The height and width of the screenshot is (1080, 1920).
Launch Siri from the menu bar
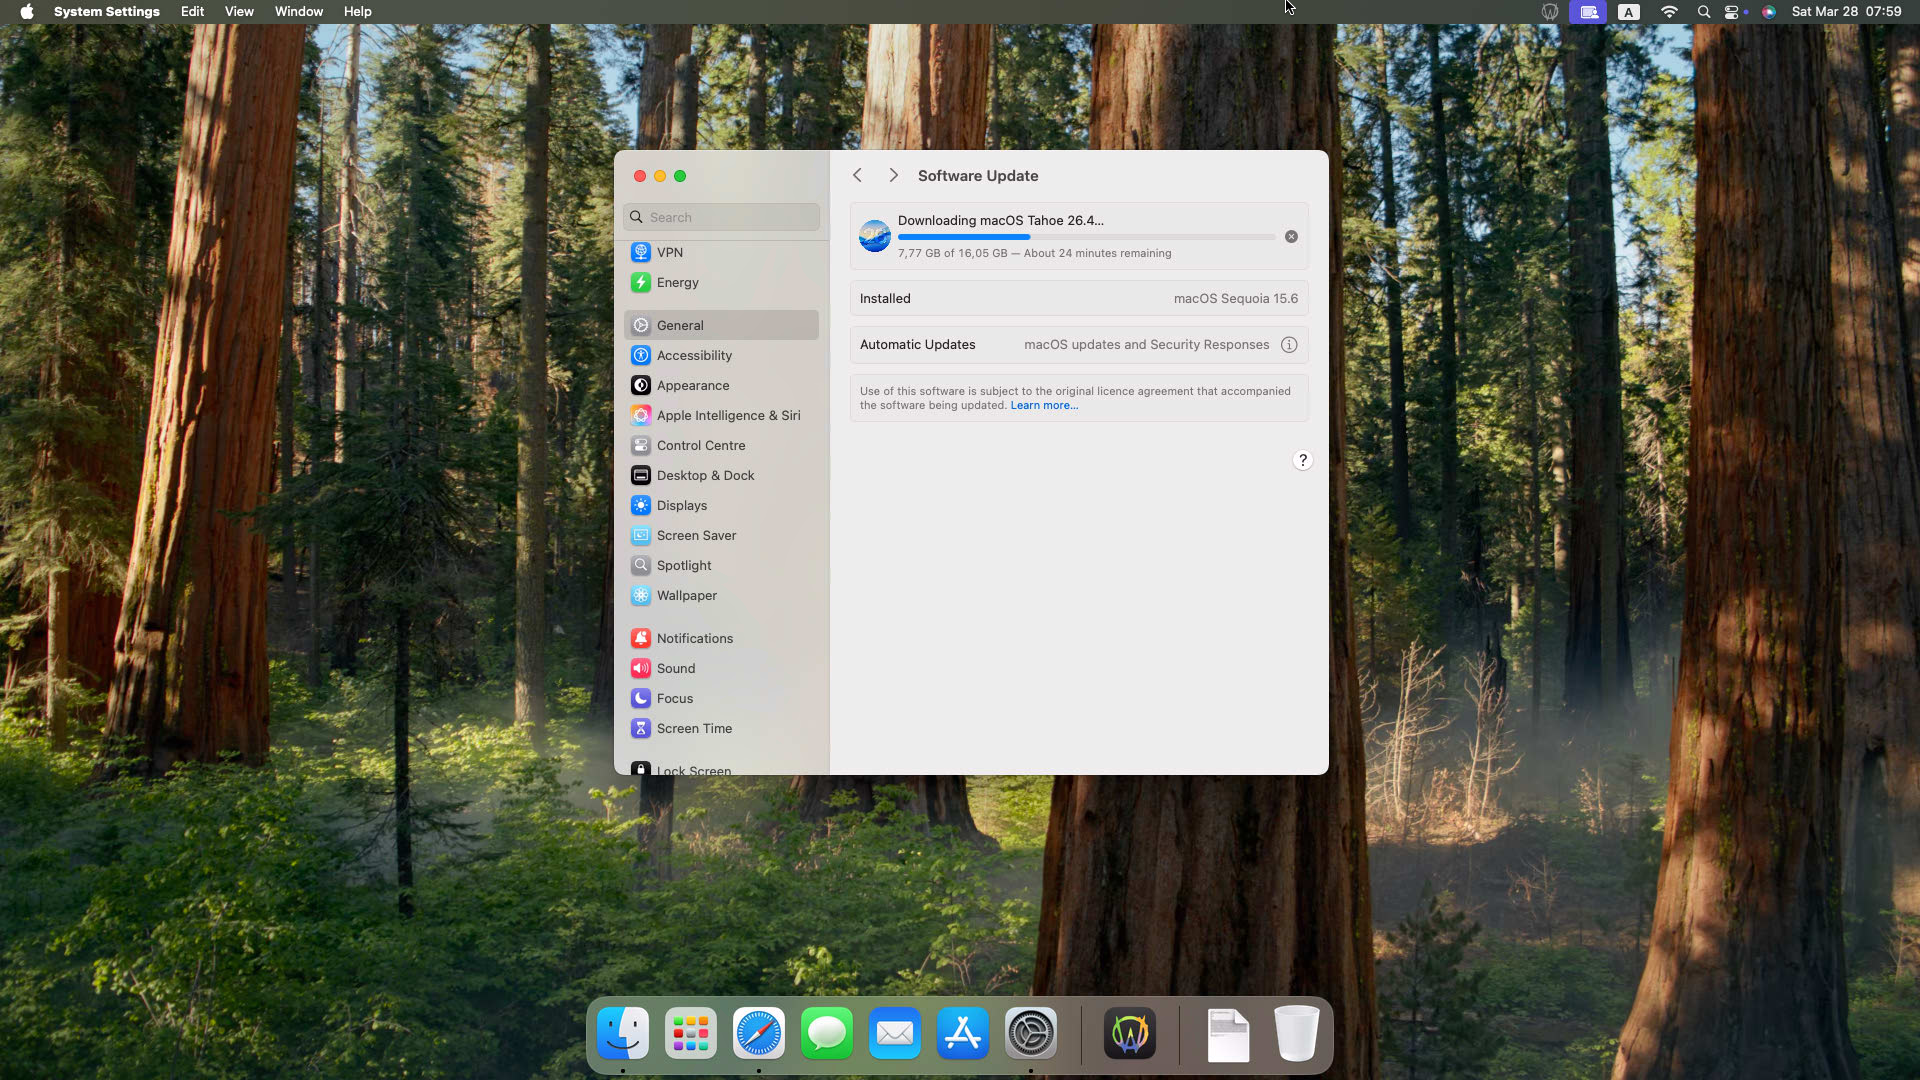pos(1769,12)
